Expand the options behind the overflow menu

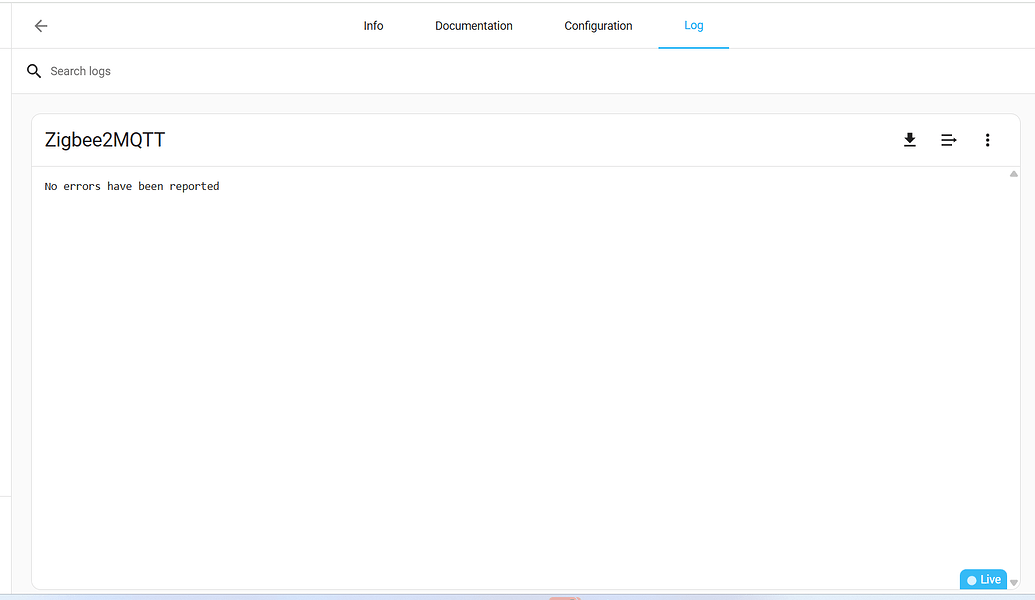[x=987, y=140]
